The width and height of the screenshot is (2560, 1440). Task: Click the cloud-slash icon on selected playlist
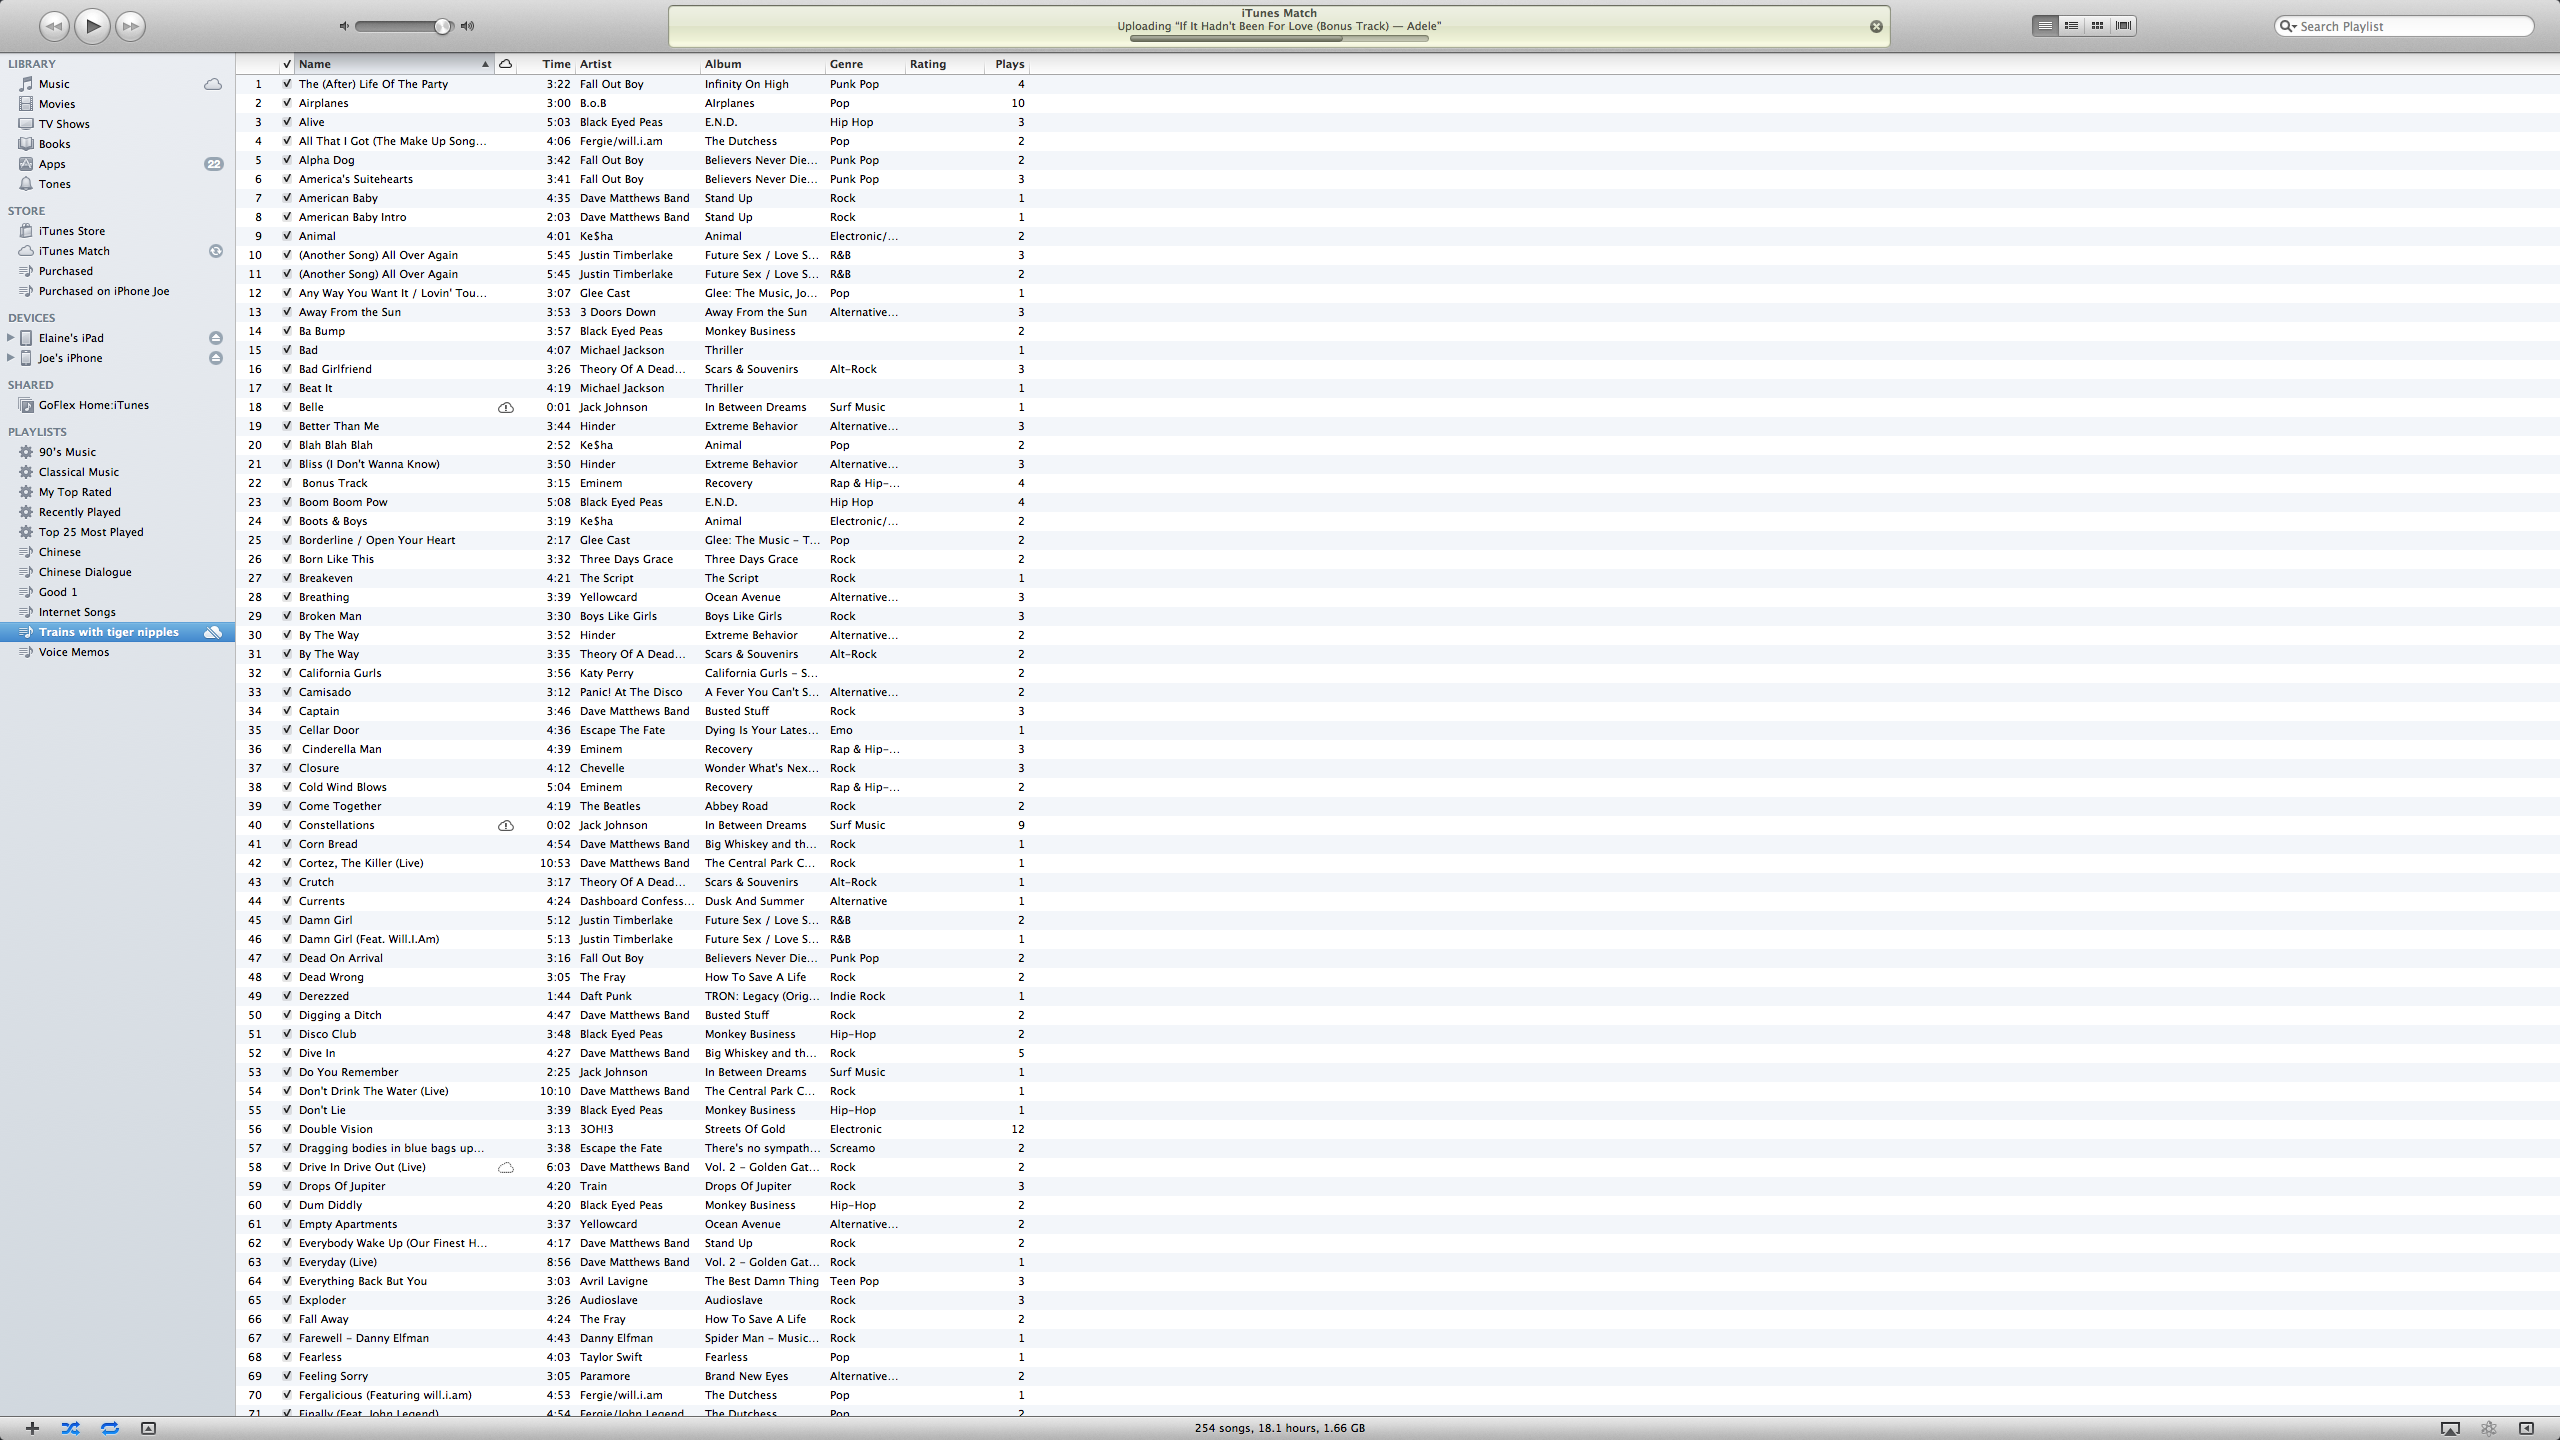(213, 632)
